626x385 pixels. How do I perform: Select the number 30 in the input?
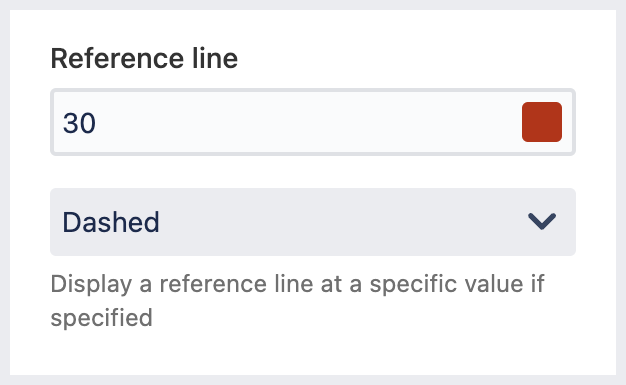coord(79,123)
